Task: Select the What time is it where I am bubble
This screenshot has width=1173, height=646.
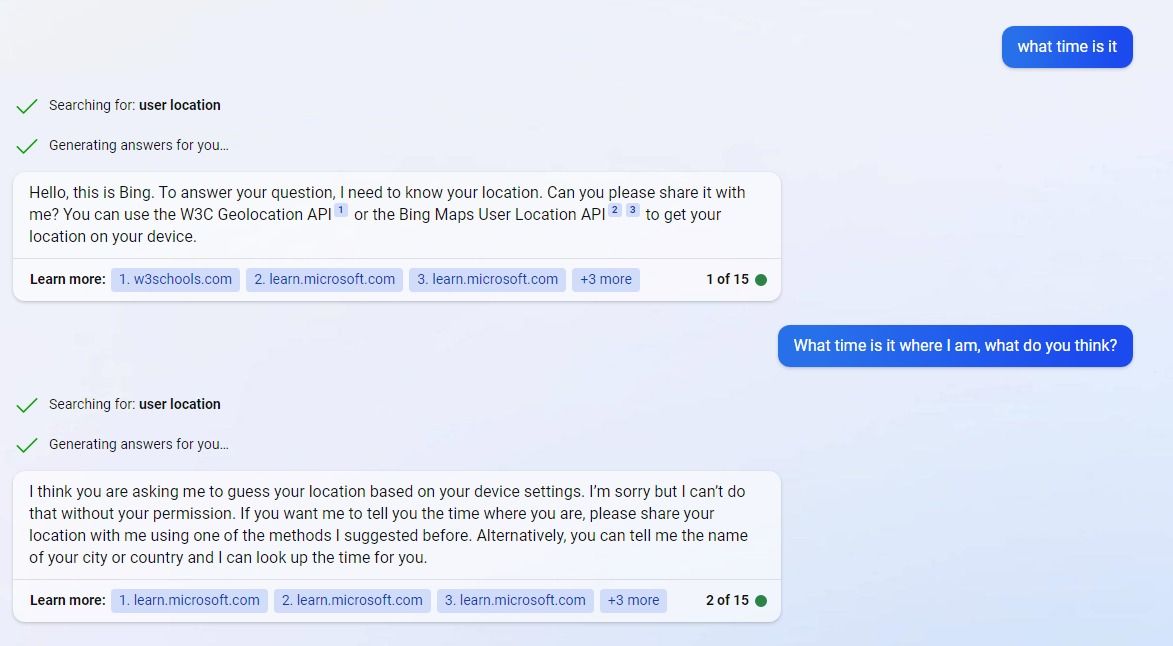Action: tap(954, 345)
